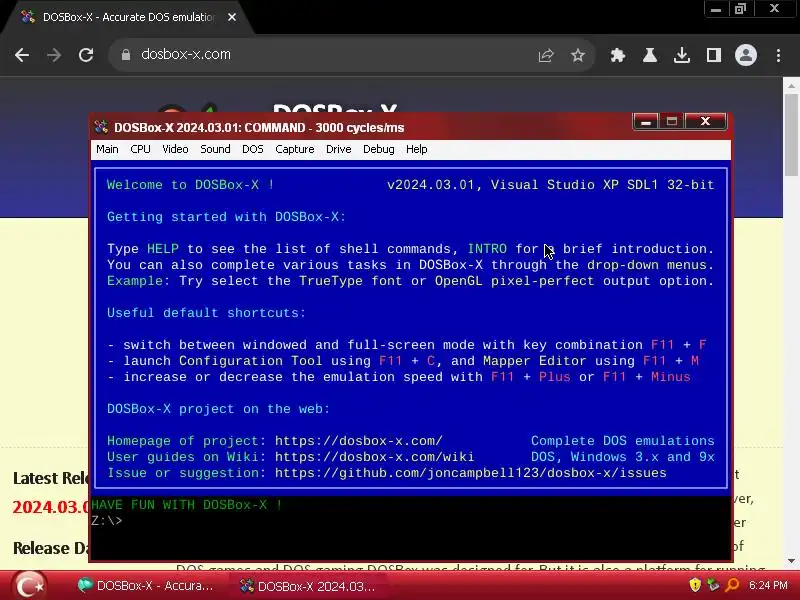Close the DOSBox-X browser tab
Screen dimensions: 800x600
pyautogui.click(x=232, y=17)
